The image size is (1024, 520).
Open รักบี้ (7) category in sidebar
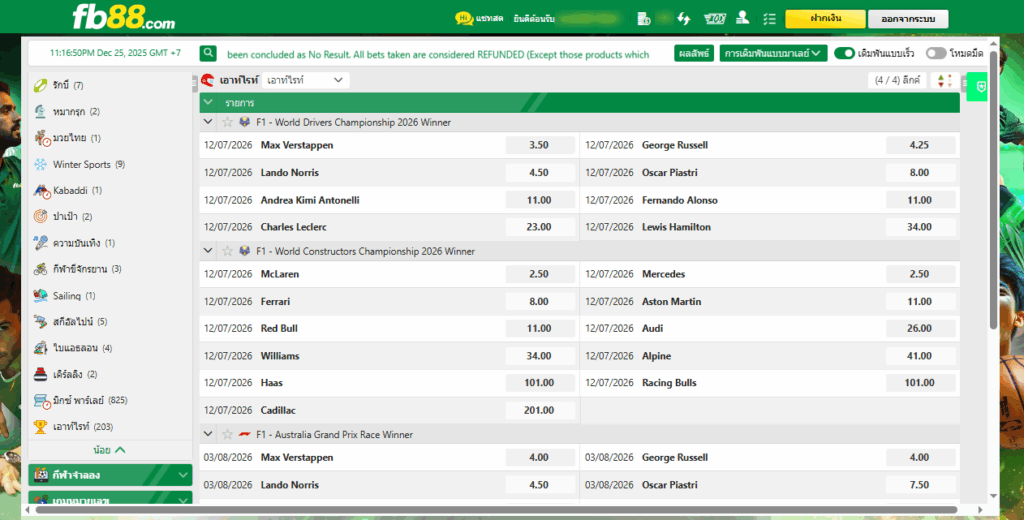click(68, 85)
